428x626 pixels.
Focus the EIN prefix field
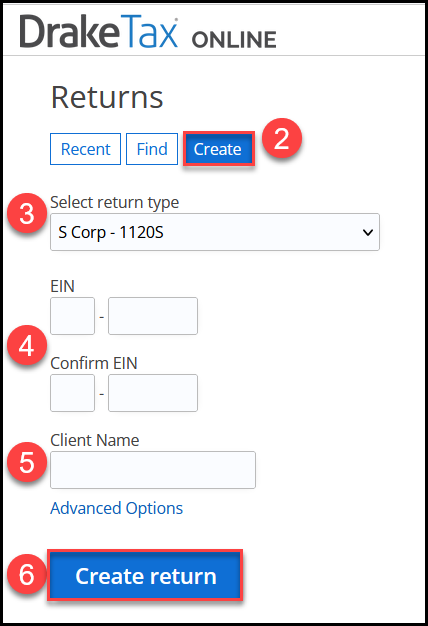coord(72,316)
